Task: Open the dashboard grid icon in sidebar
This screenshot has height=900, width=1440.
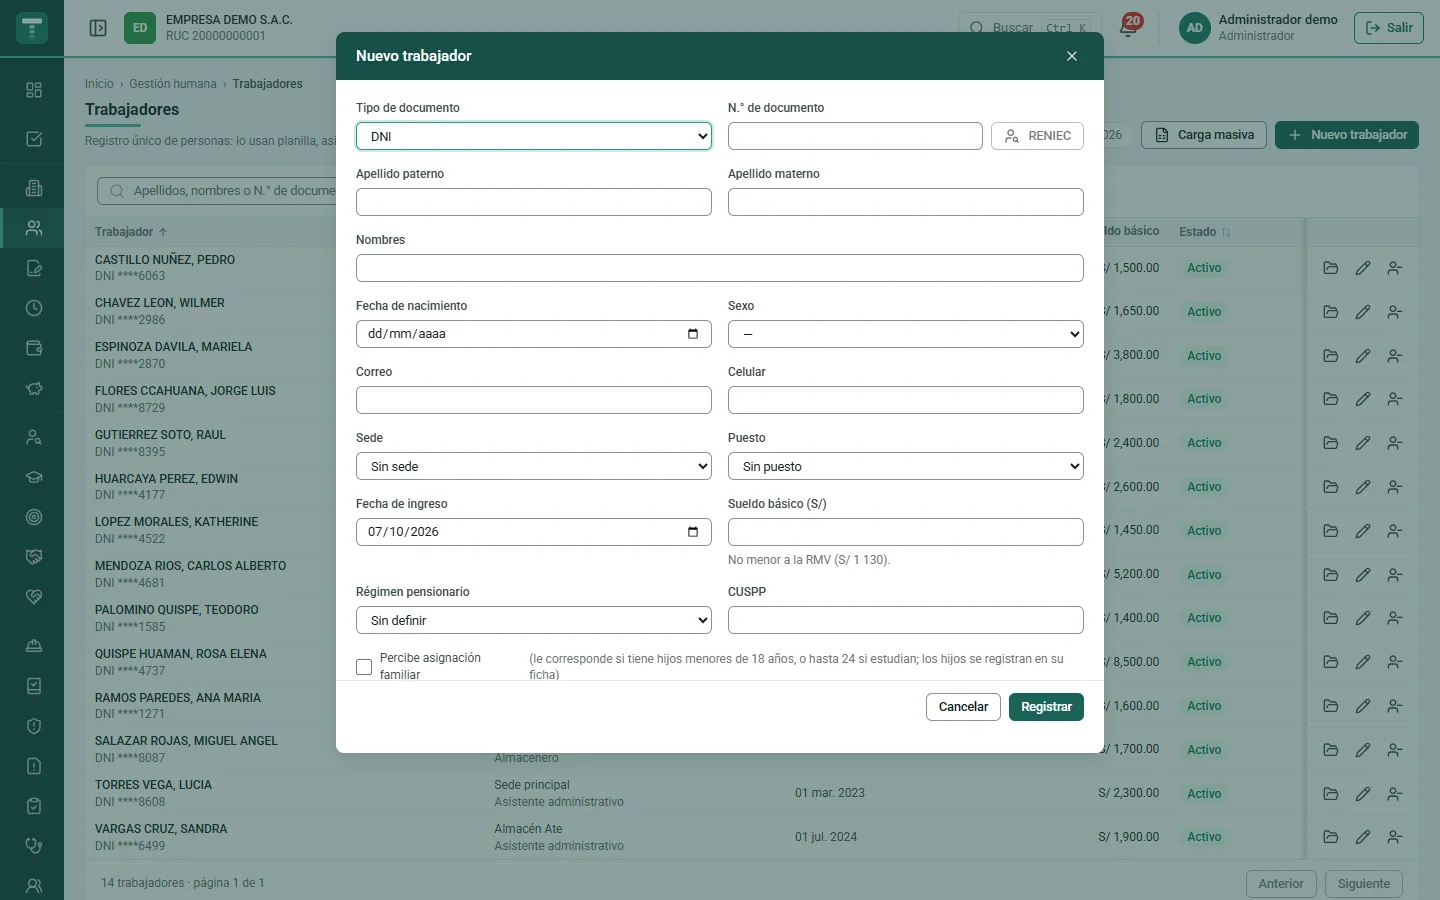Action: click(x=34, y=90)
